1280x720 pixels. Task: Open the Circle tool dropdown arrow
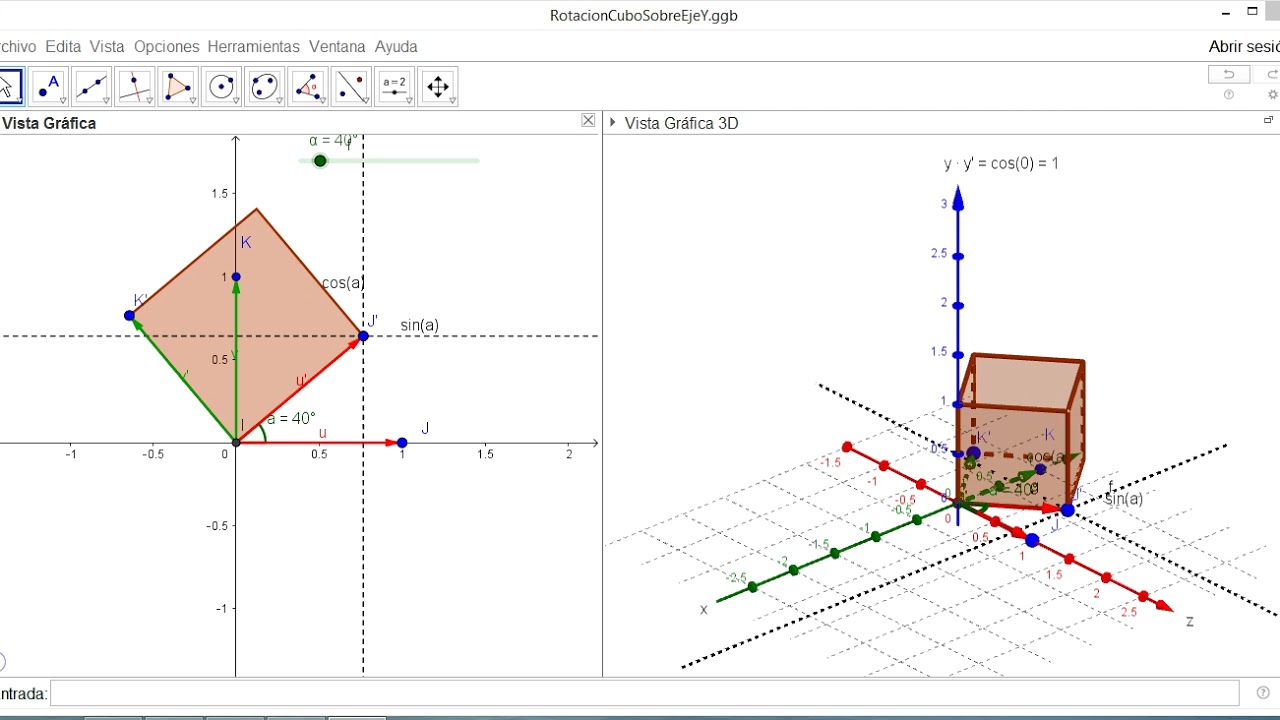235,101
